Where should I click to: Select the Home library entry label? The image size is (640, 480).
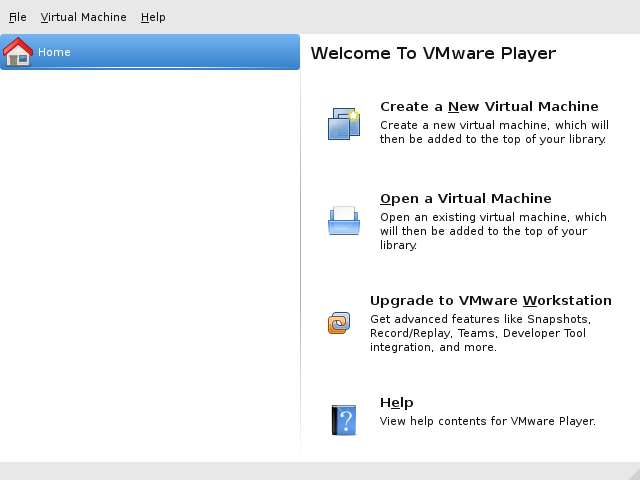pyautogui.click(x=54, y=52)
